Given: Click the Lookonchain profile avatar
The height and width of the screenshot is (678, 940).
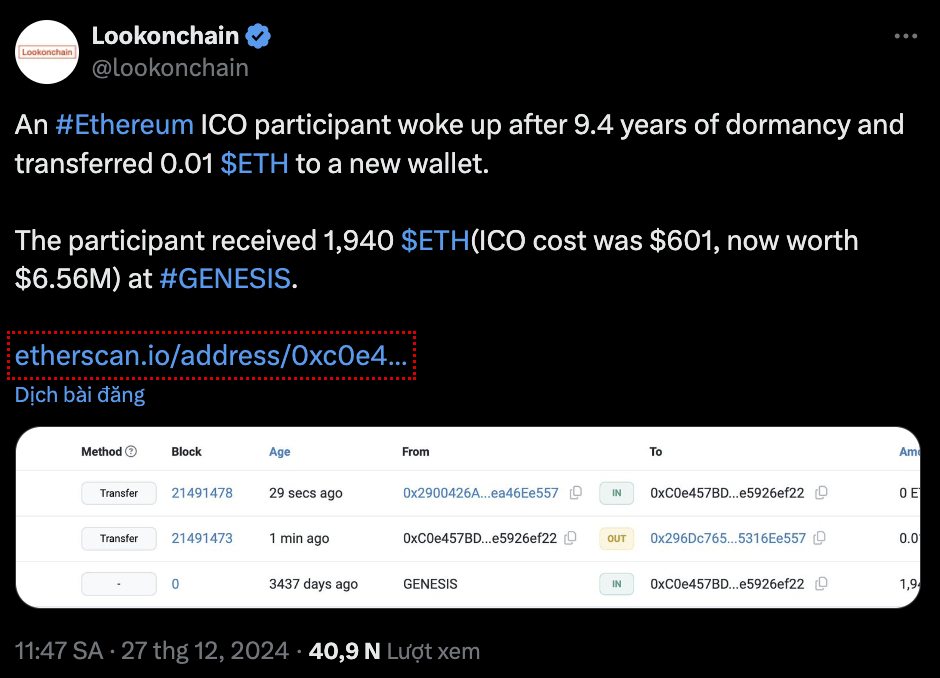Looking at the screenshot, I should (x=47, y=52).
